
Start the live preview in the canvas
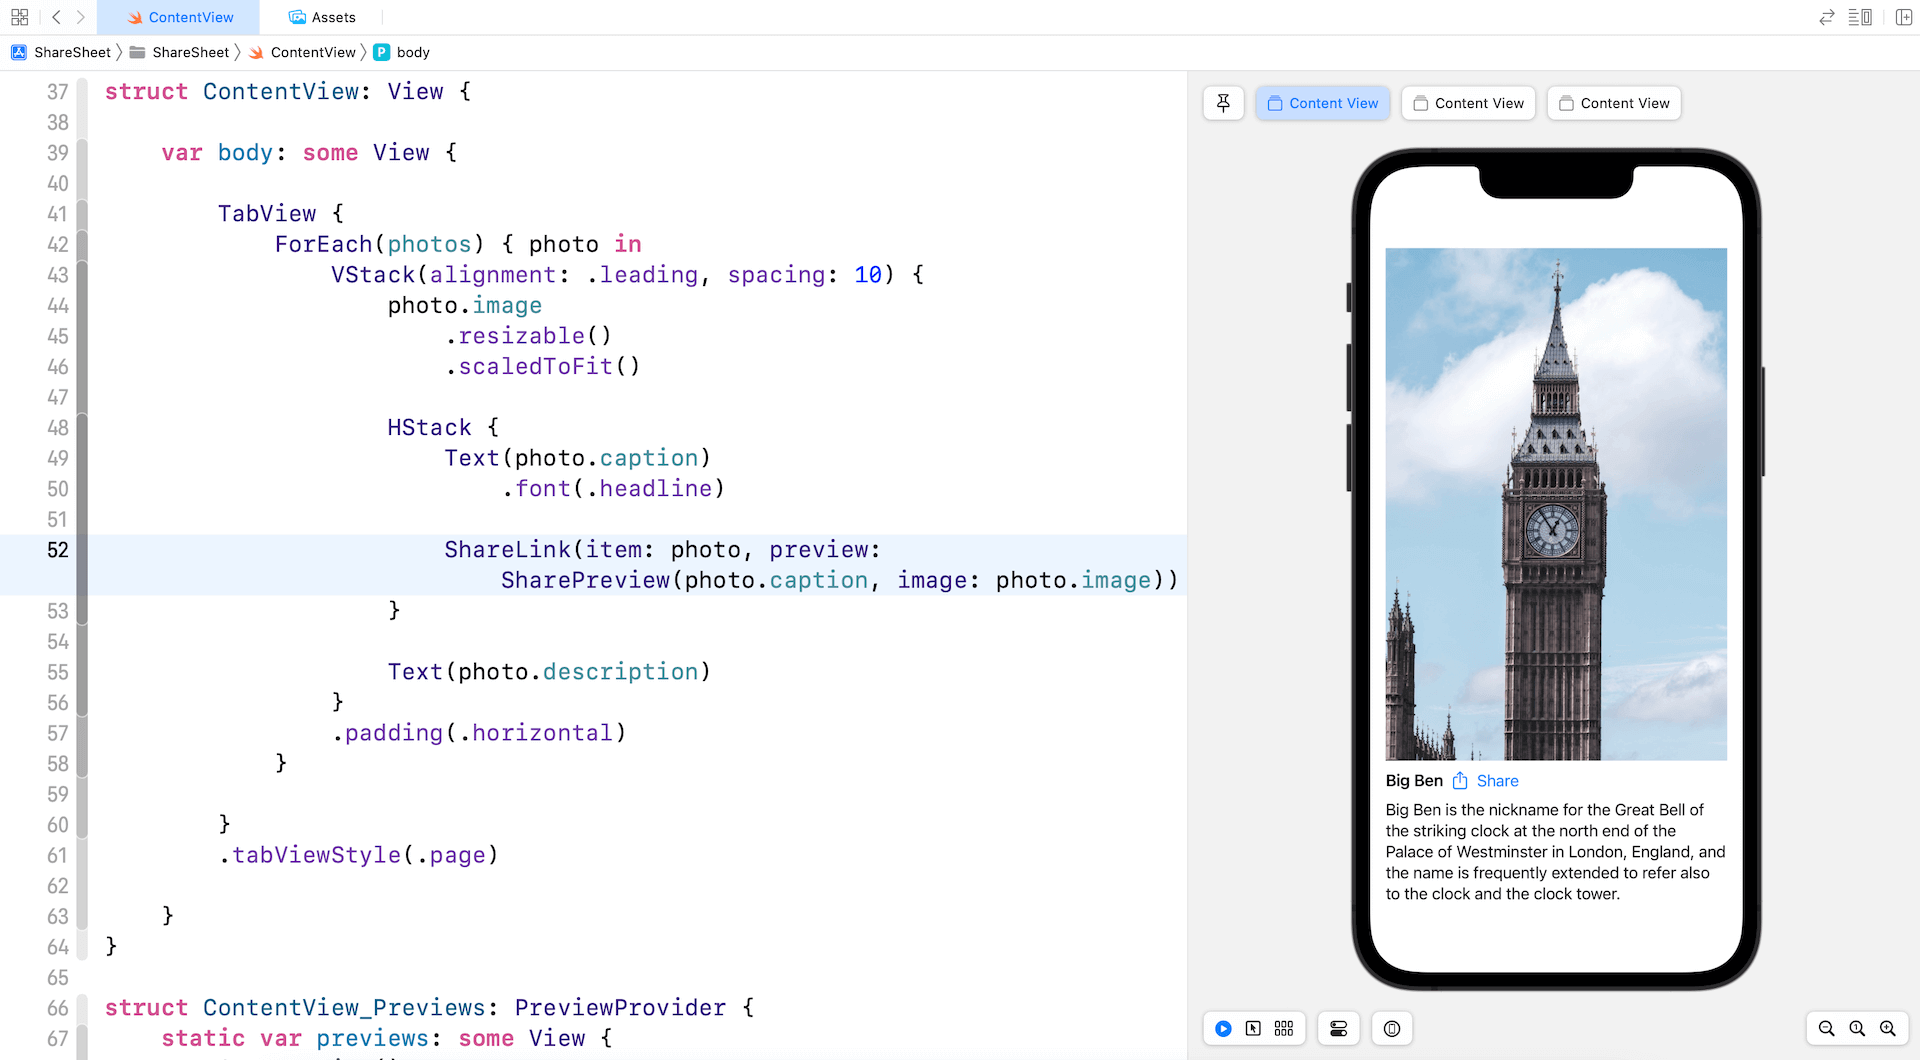pos(1223,1028)
